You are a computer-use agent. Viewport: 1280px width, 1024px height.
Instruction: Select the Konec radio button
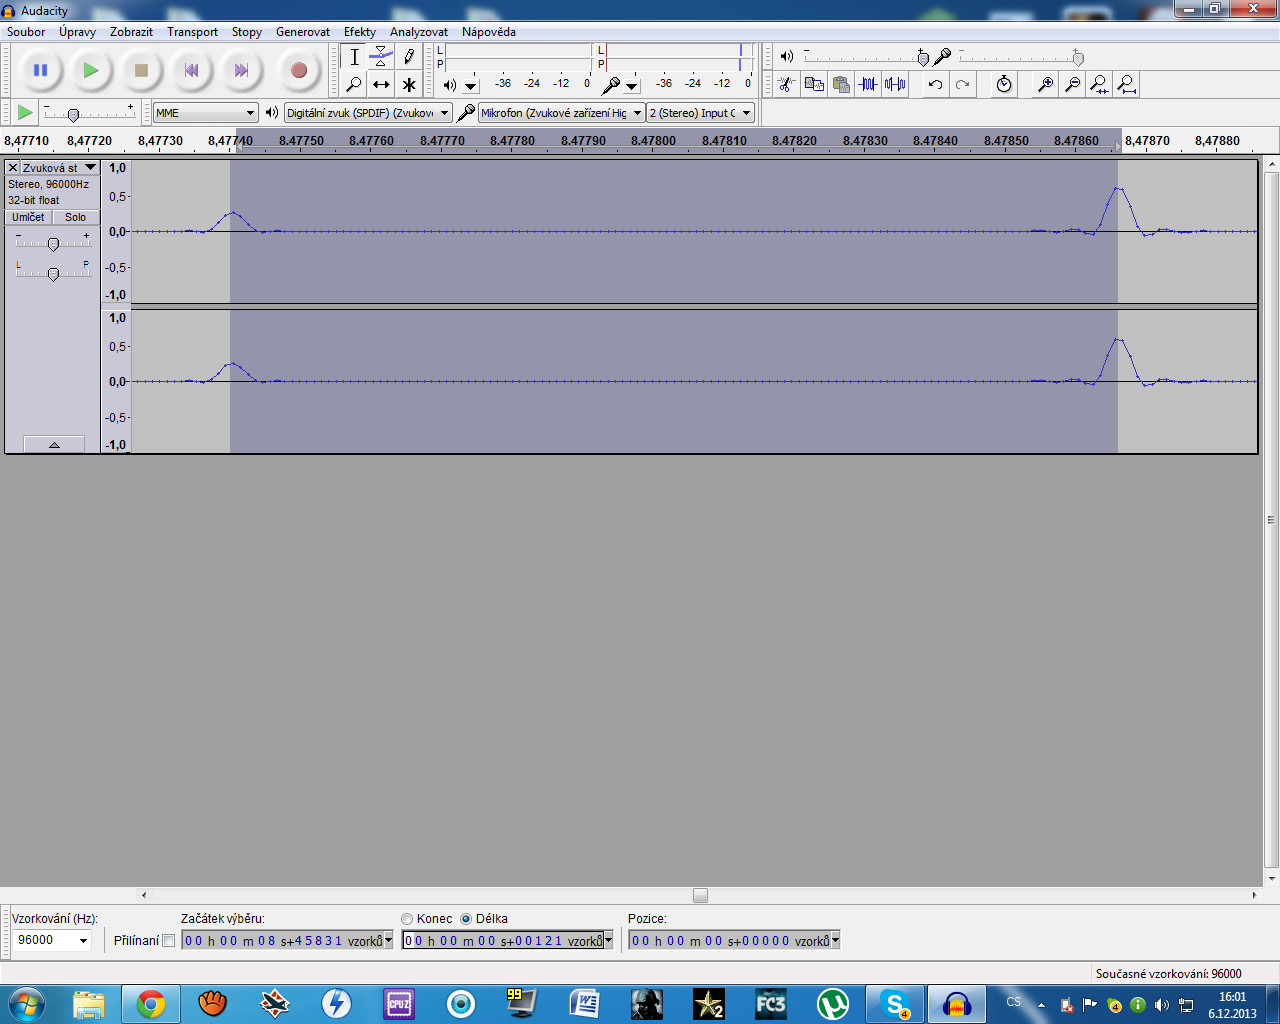pyautogui.click(x=407, y=919)
